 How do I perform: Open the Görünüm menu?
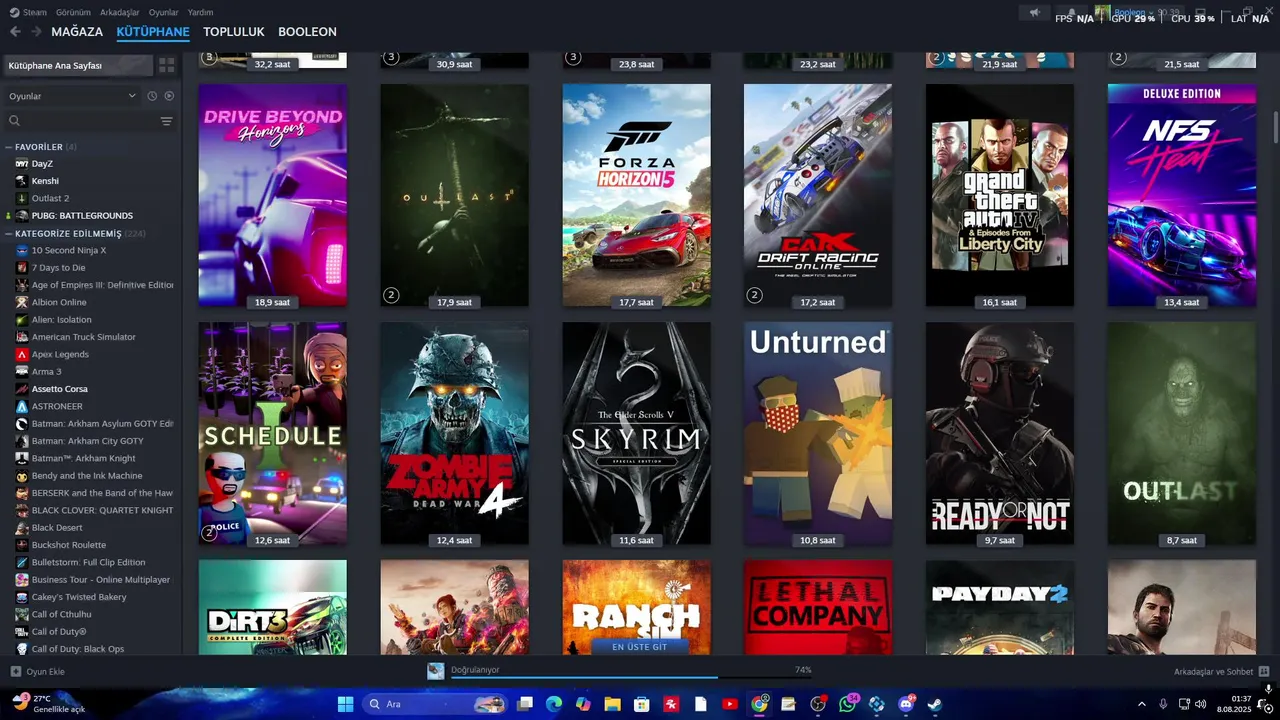pos(73,12)
